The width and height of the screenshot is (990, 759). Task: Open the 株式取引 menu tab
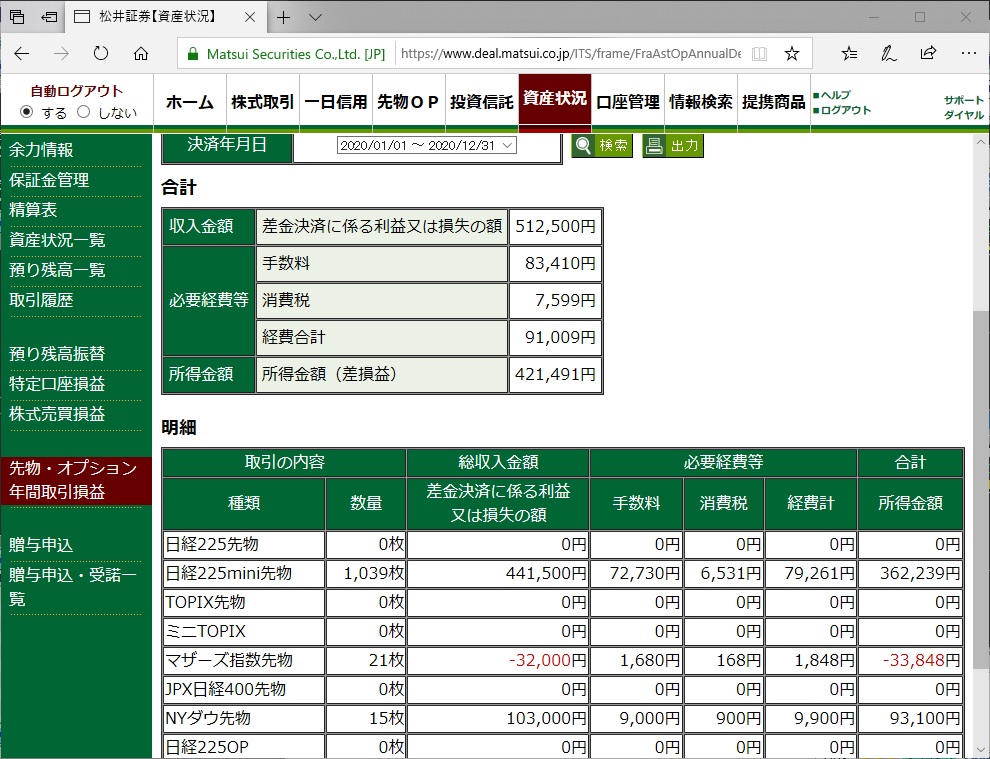(x=262, y=102)
